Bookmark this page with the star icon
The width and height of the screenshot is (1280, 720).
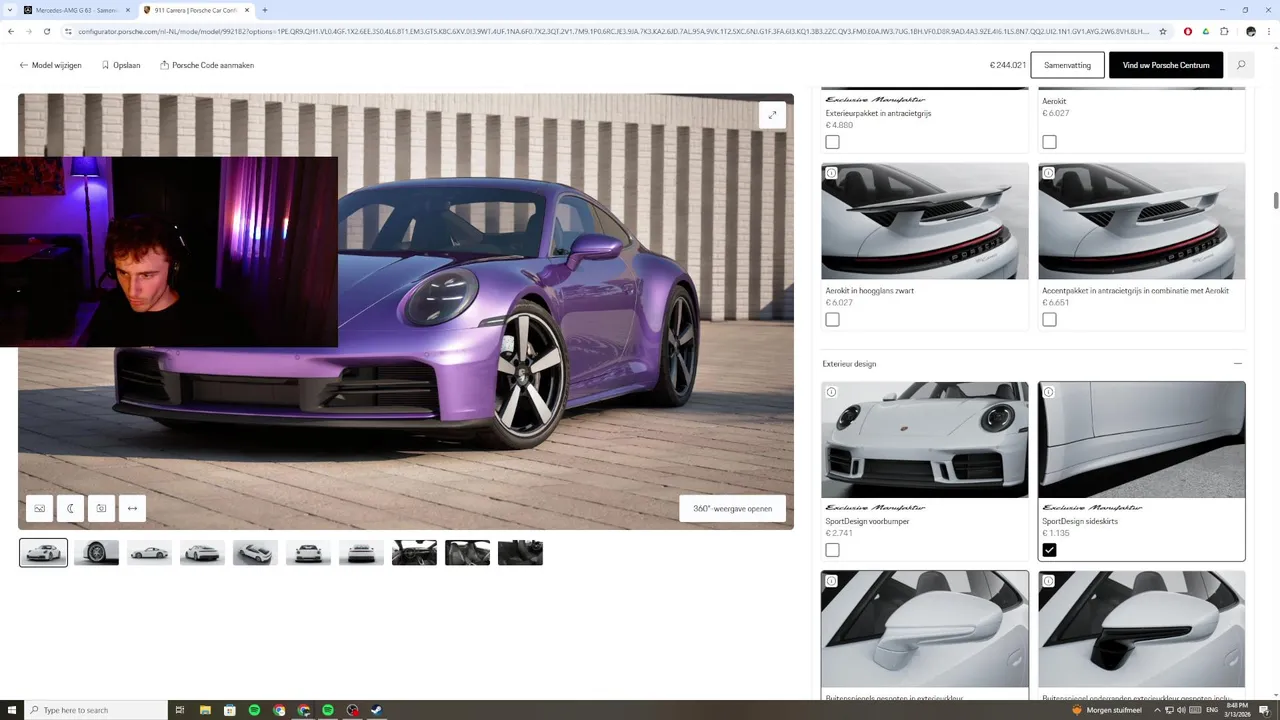coord(1163,31)
